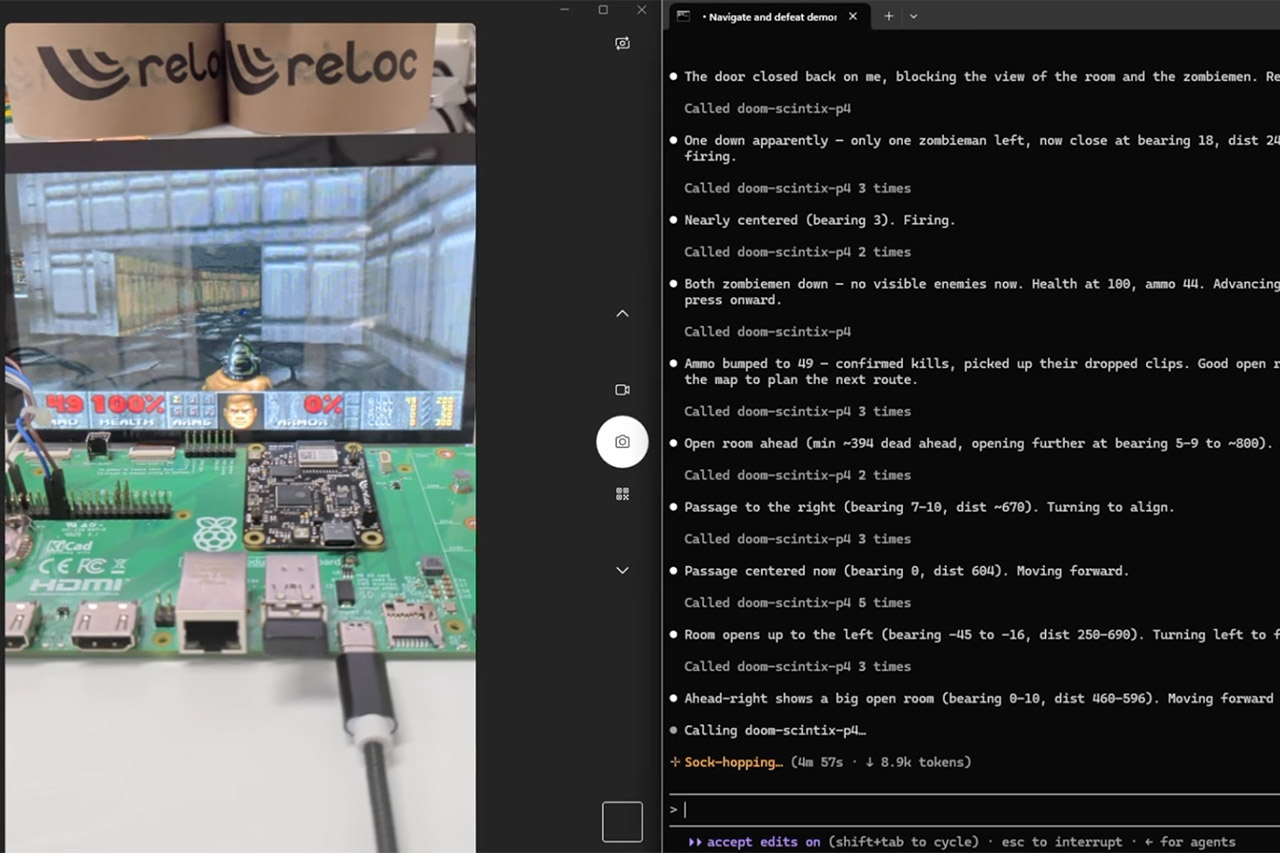This screenshot has width=1280, height=853.
Task: Open the last photo thumbnail in camera roll
Action: (622, 822)
